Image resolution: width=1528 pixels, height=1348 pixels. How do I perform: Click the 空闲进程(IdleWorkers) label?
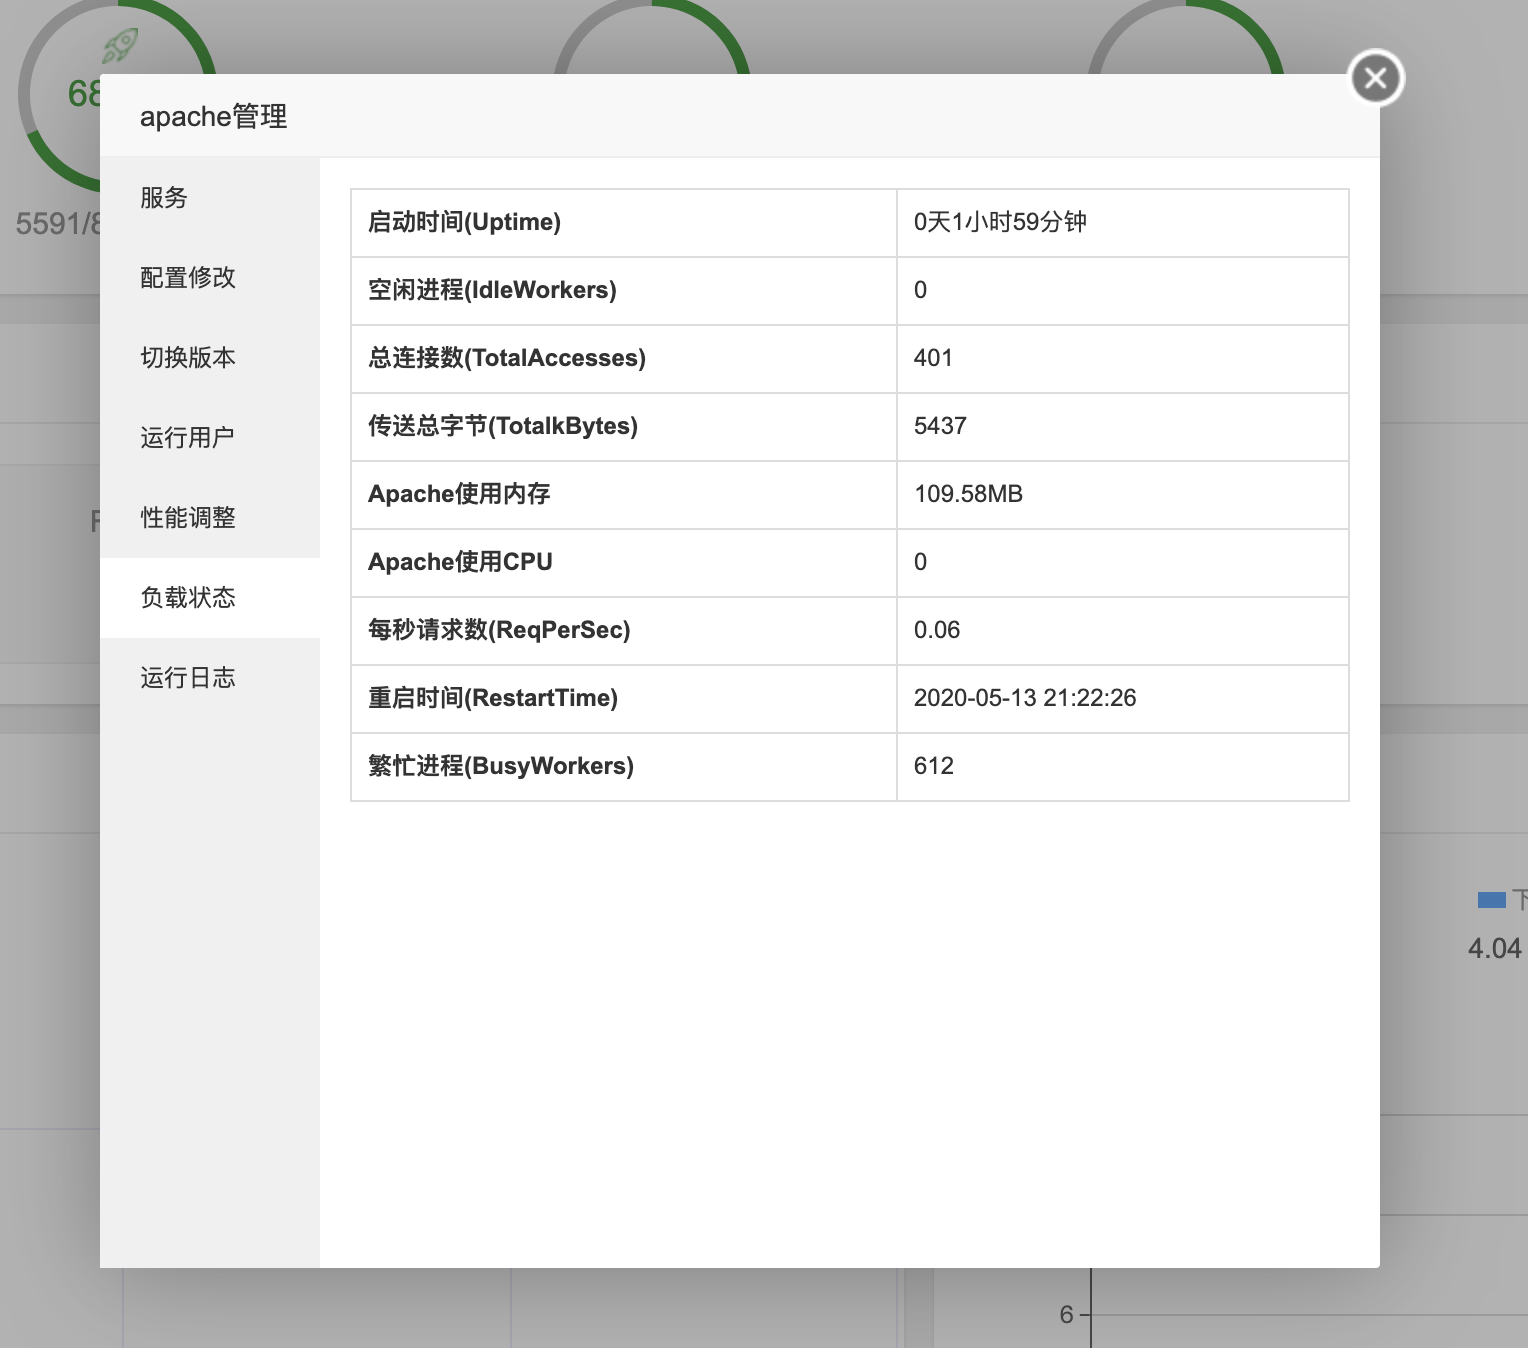(492, 290)
